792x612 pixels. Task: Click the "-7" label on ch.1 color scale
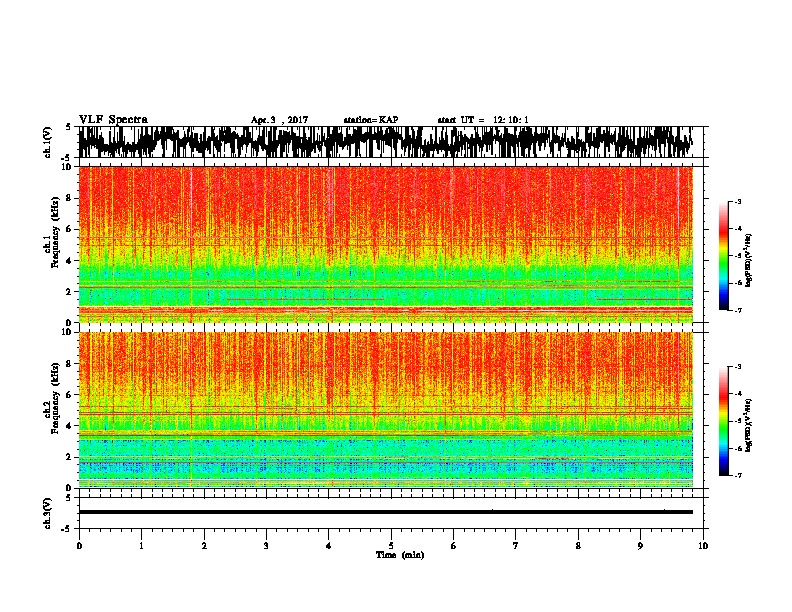coord(738,310)
